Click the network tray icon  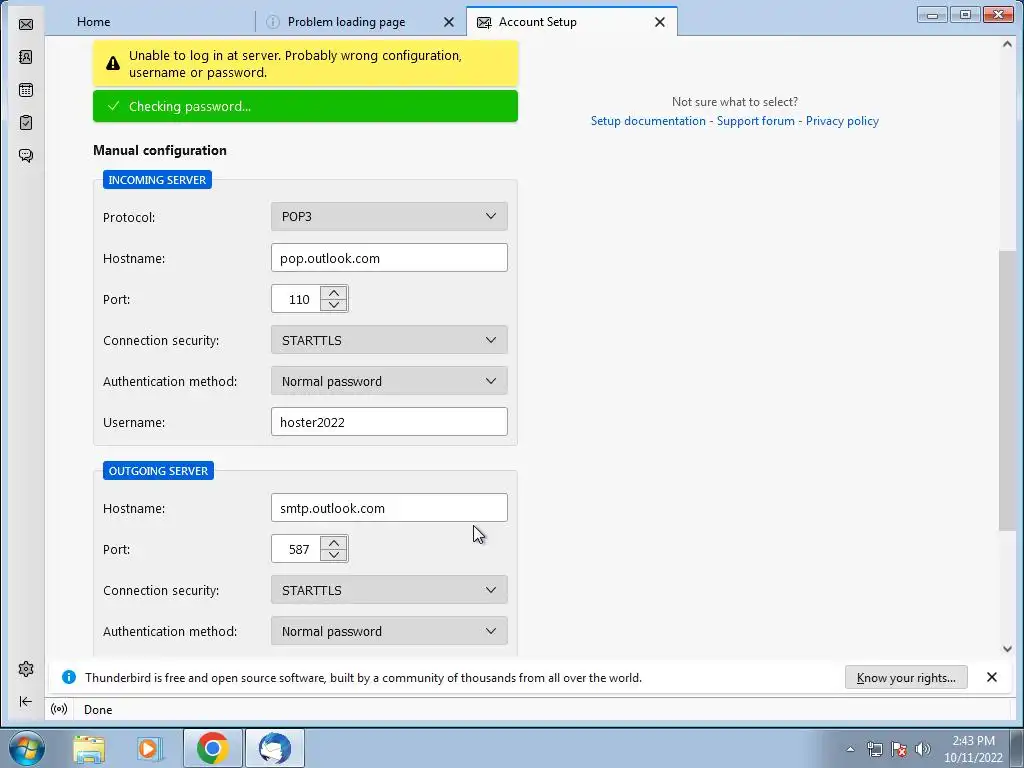point(874,749)
